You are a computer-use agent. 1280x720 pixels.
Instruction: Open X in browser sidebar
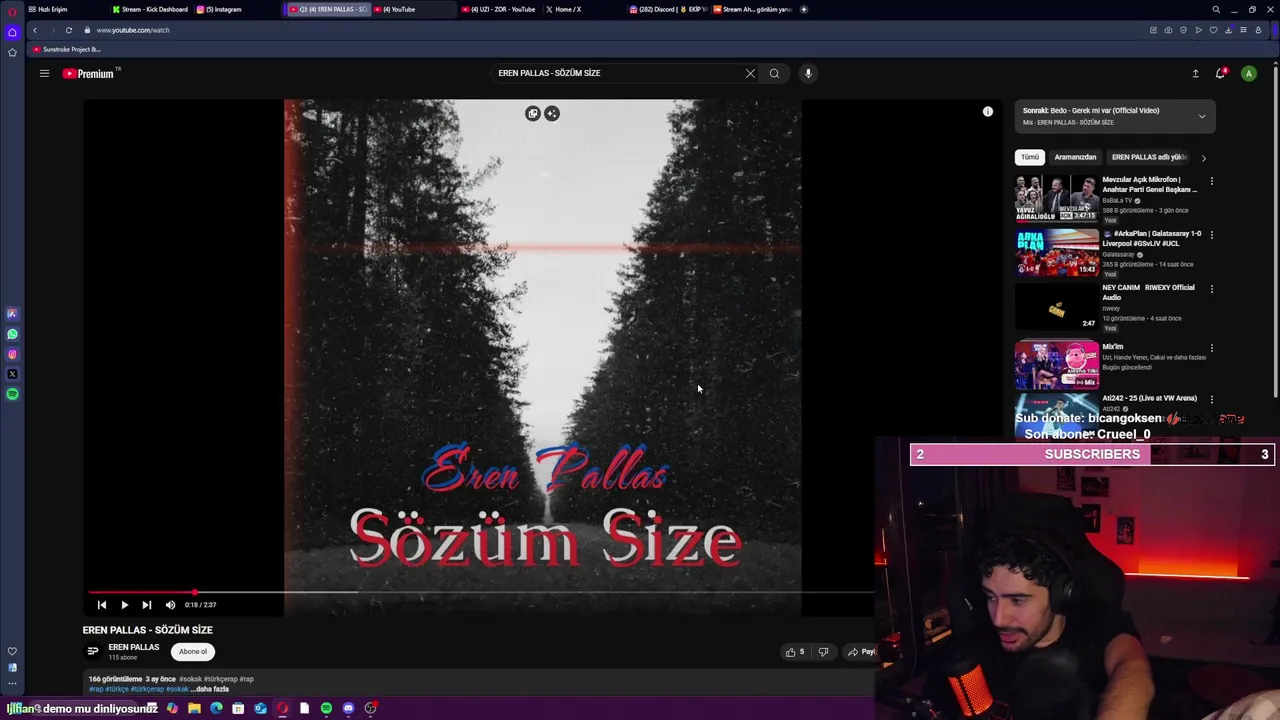tap(12, 374)
